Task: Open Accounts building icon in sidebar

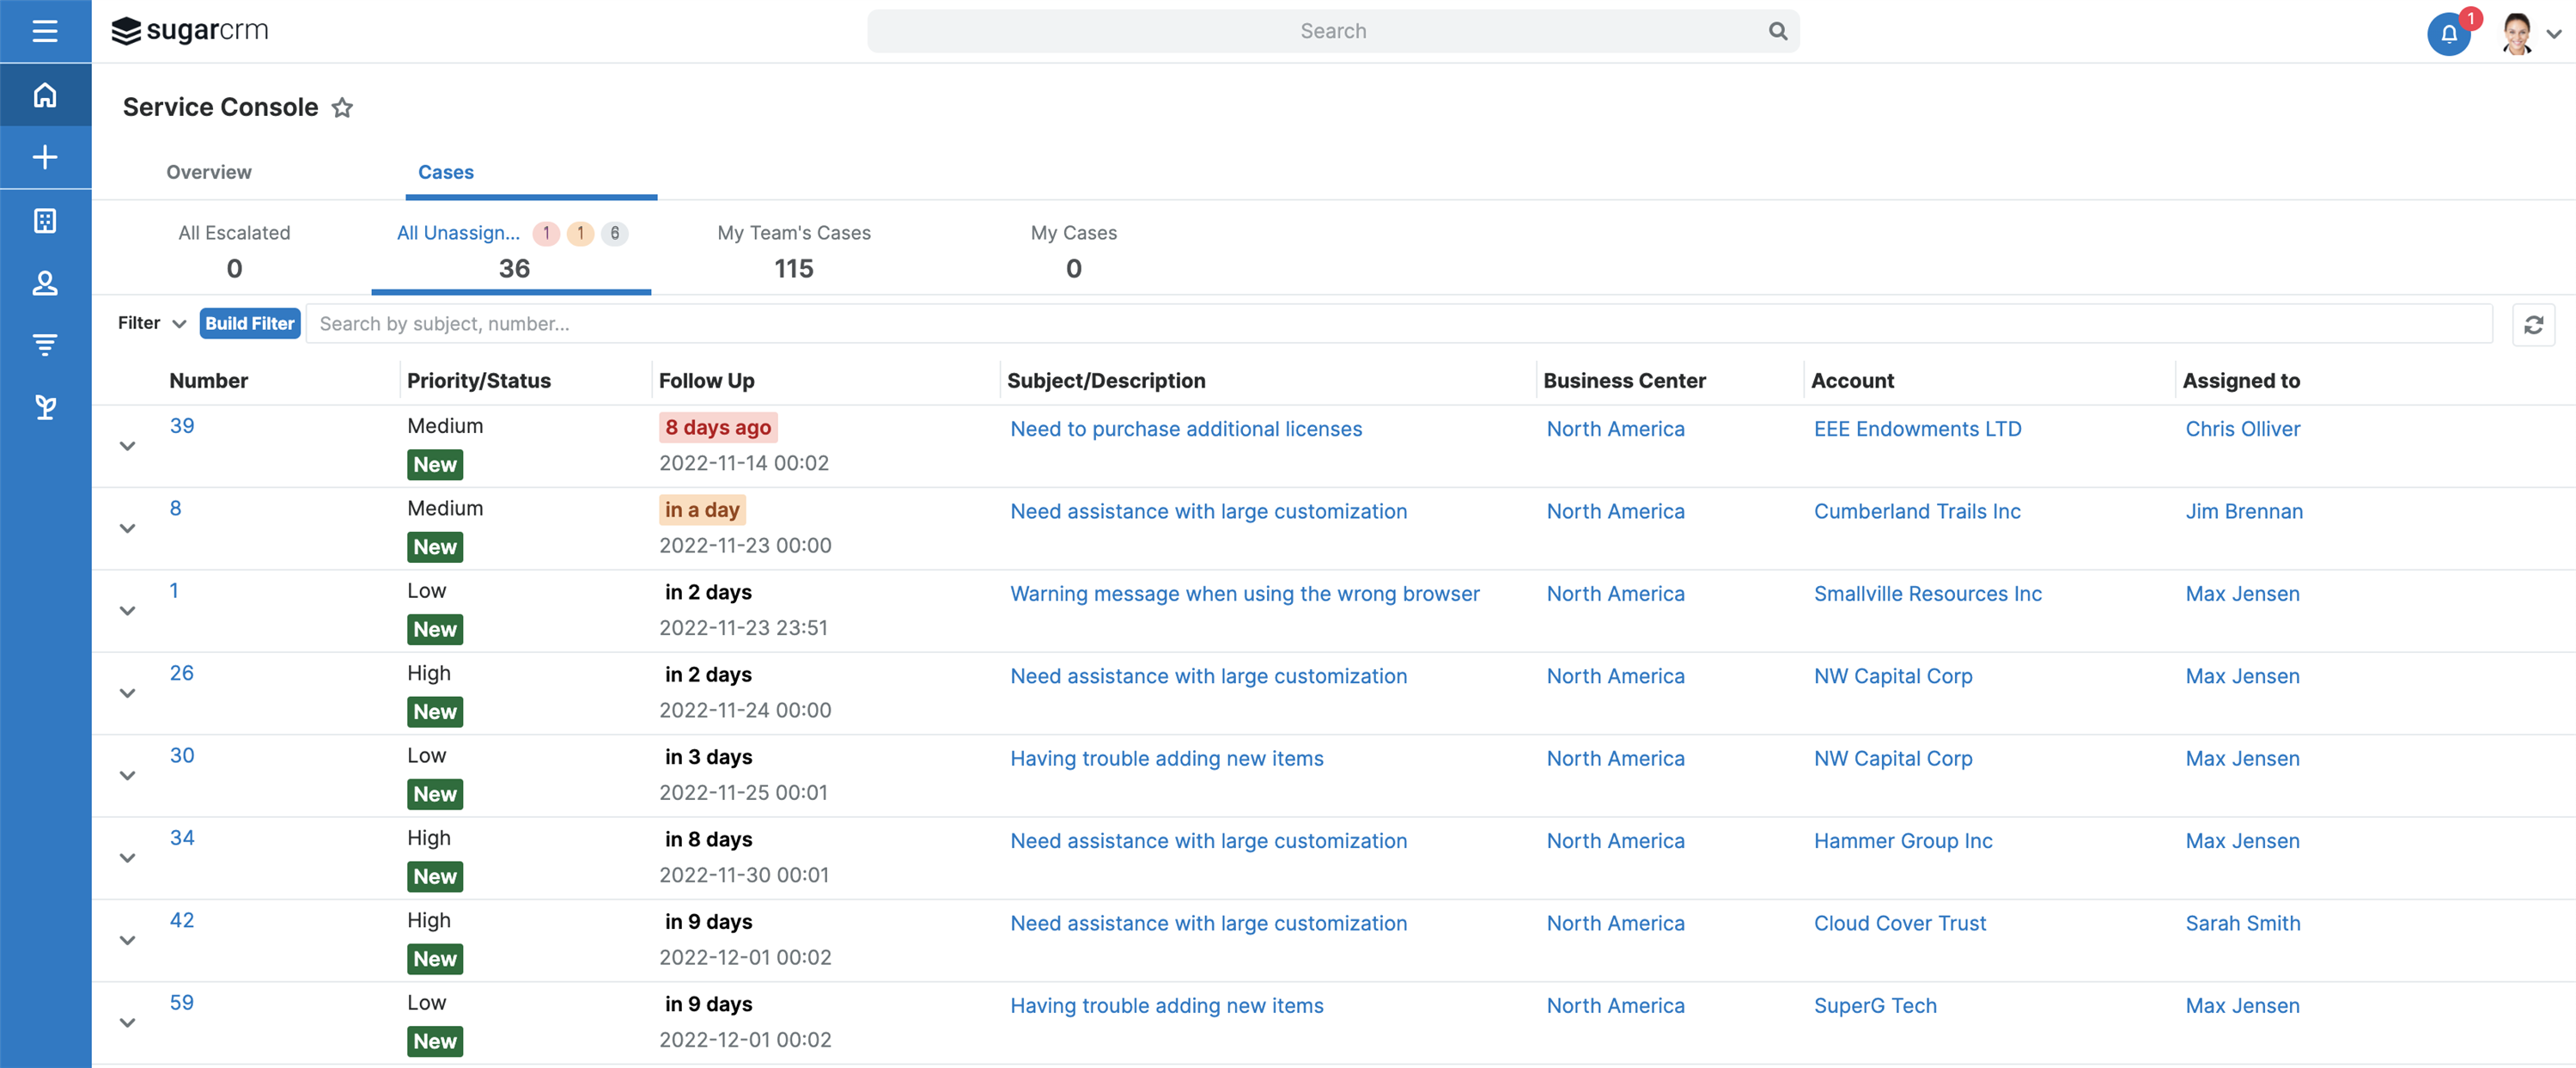Action: pos(45,220)
